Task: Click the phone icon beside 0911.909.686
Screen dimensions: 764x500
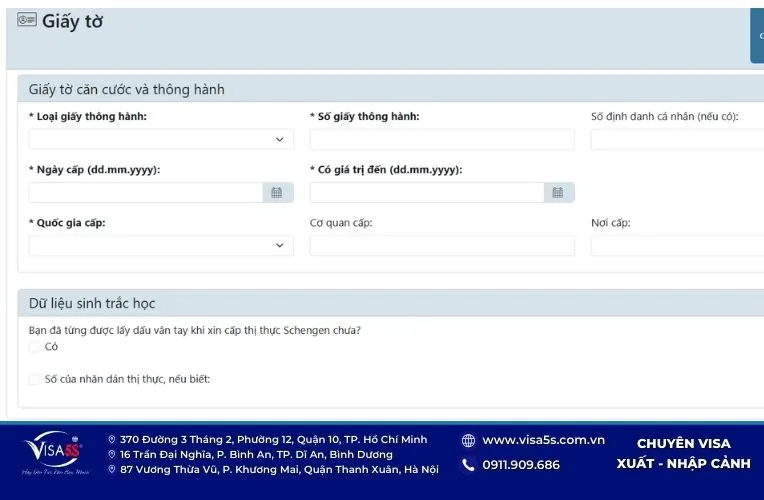Action: (x=468, y=465)
